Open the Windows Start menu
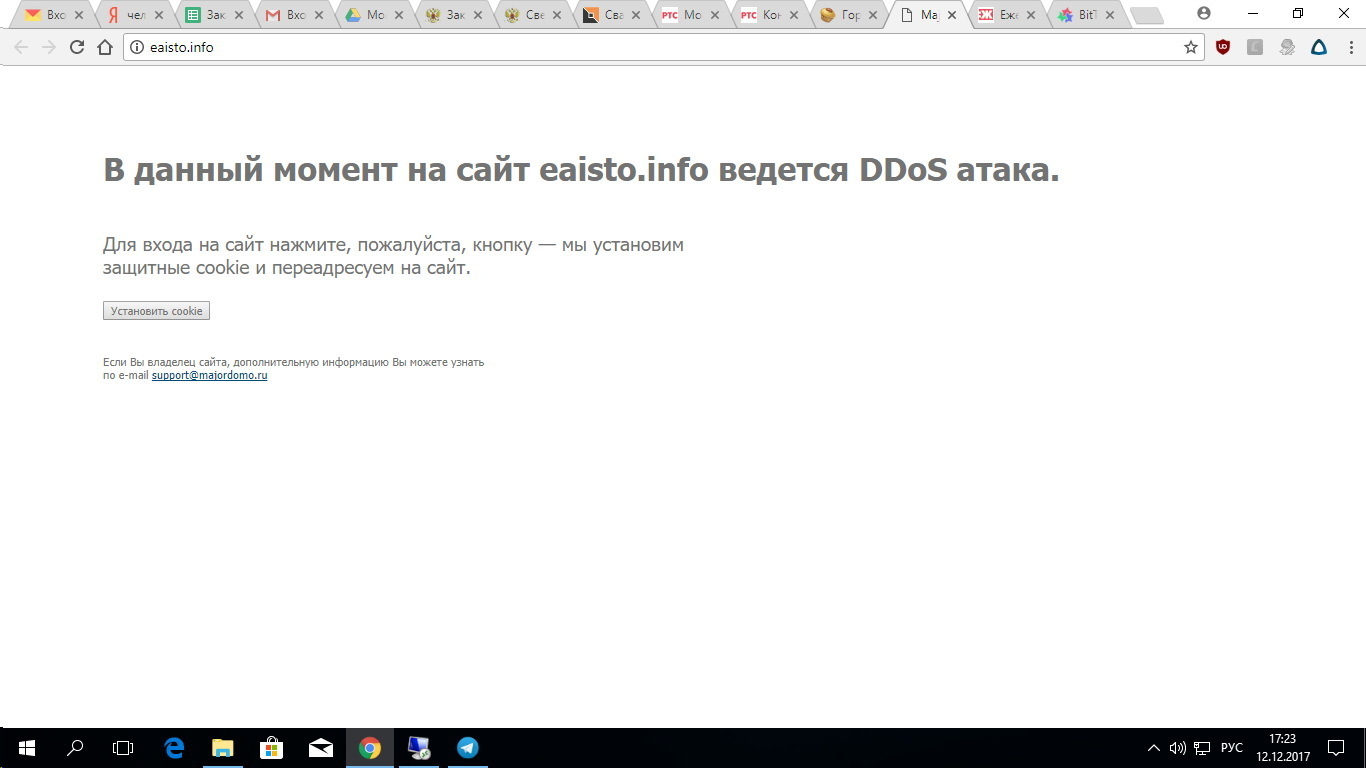Viewport: 1366px width, 768px height. tap(27, 748)
